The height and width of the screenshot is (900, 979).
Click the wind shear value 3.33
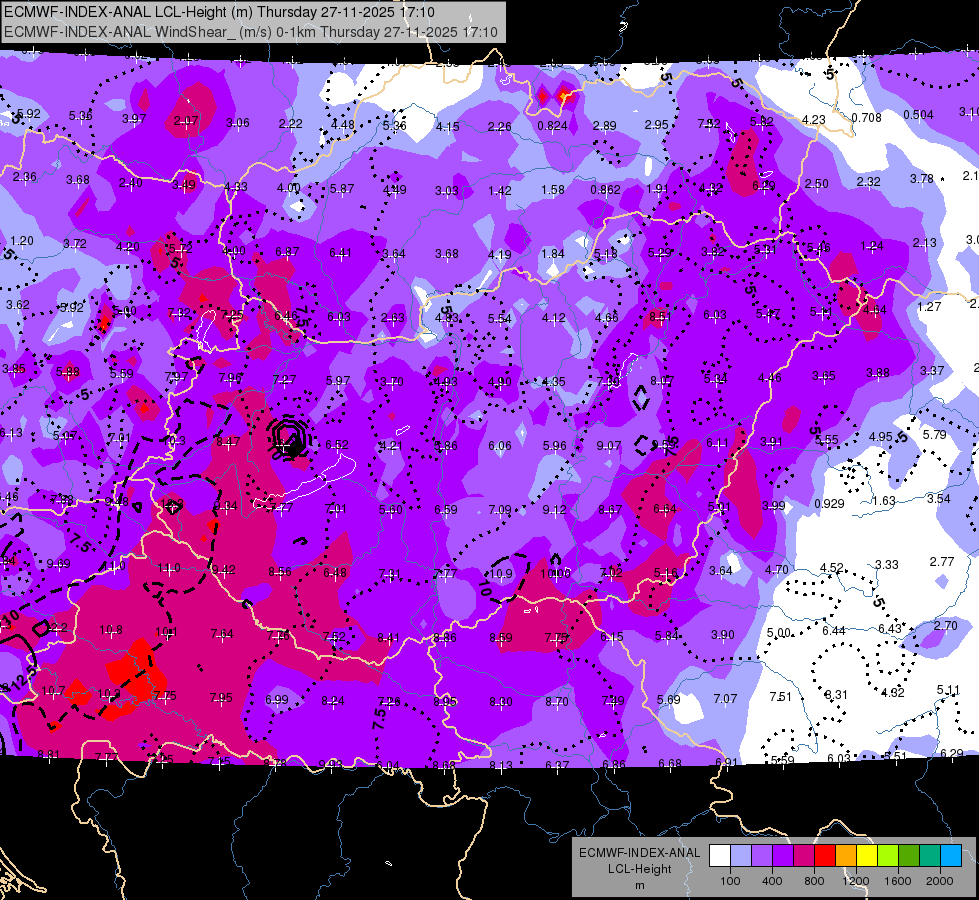[887, 565]
